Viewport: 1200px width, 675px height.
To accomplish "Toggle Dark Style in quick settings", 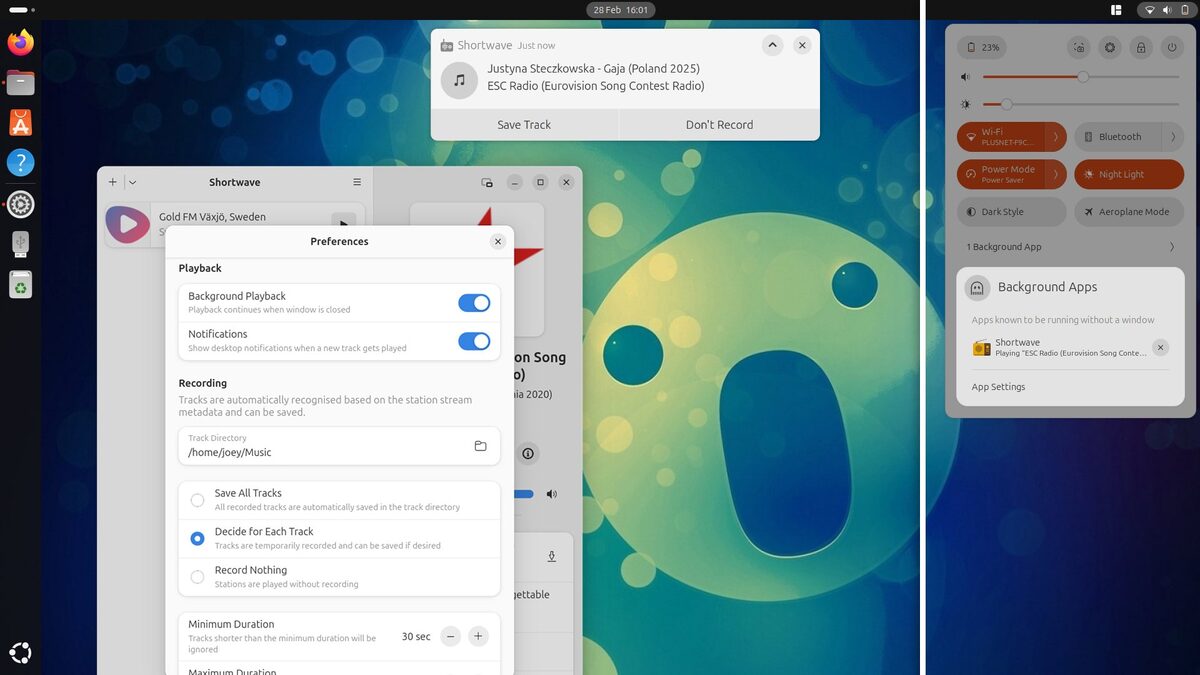I will 1012,212.
